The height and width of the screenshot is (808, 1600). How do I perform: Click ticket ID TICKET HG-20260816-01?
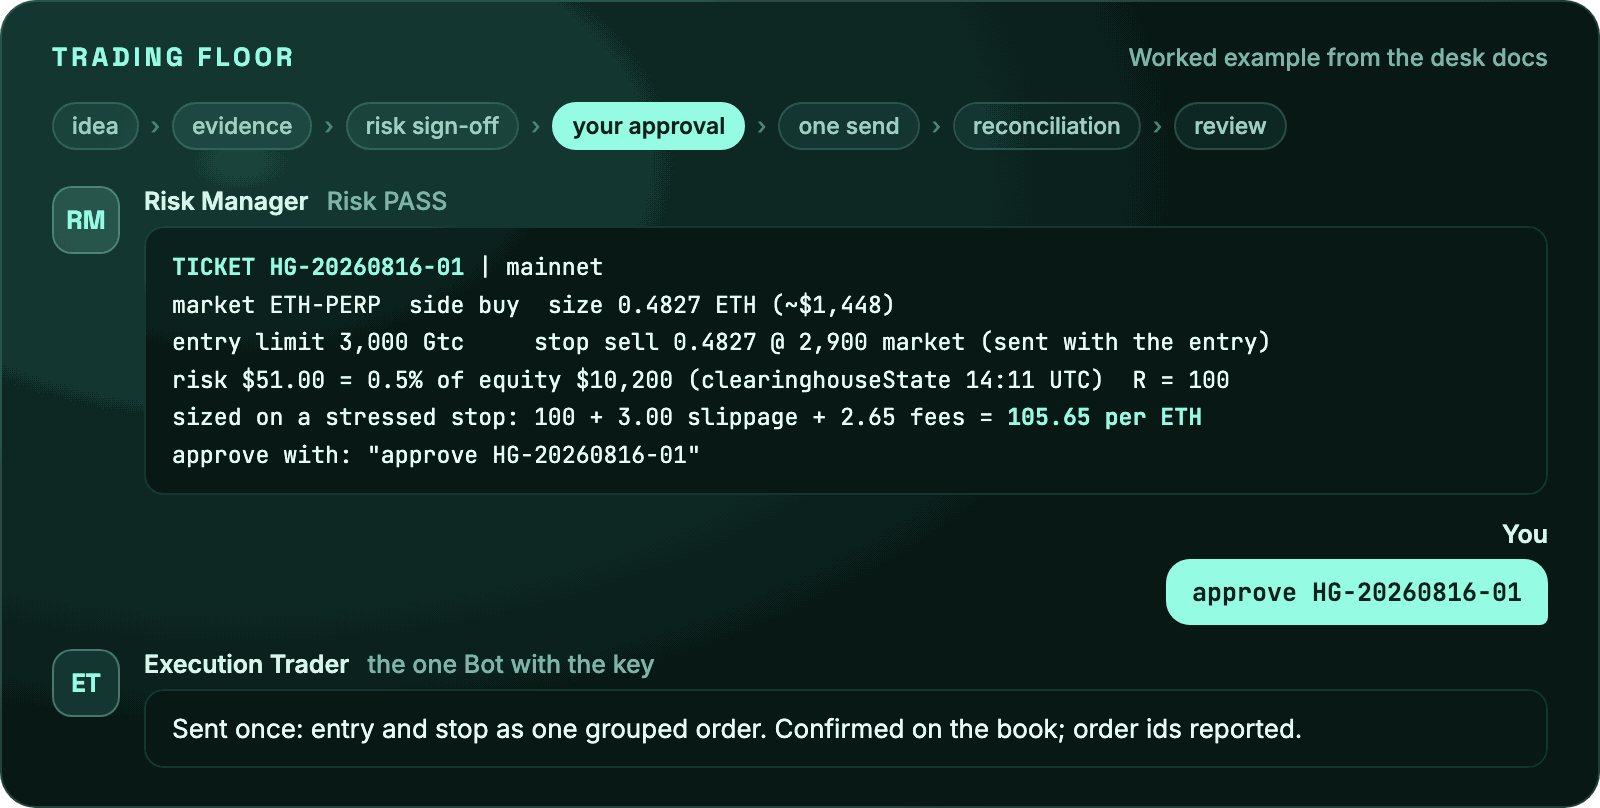(318, 267)
